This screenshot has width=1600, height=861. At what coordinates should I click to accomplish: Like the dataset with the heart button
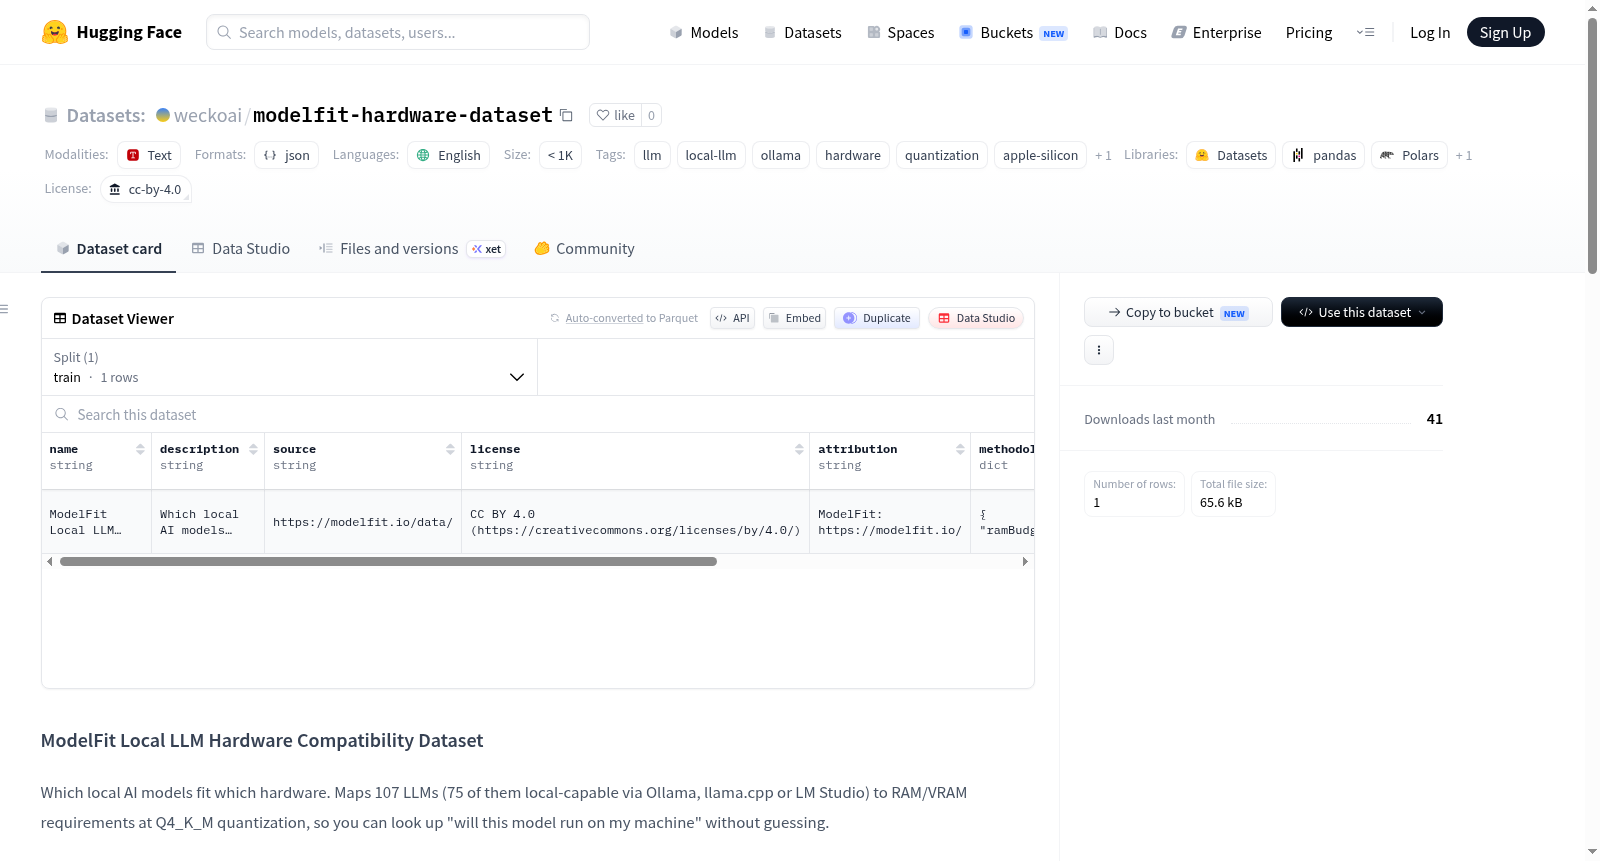pyautogui.click(x=615, y=115)
